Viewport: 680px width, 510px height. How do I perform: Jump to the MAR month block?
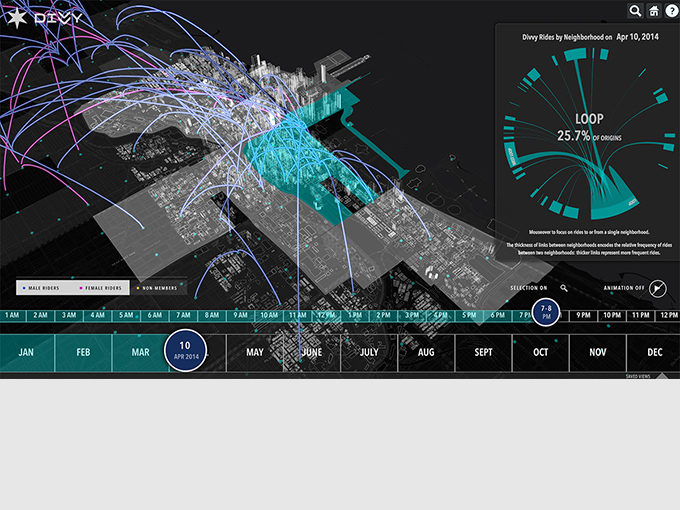[x=139, y=353]
